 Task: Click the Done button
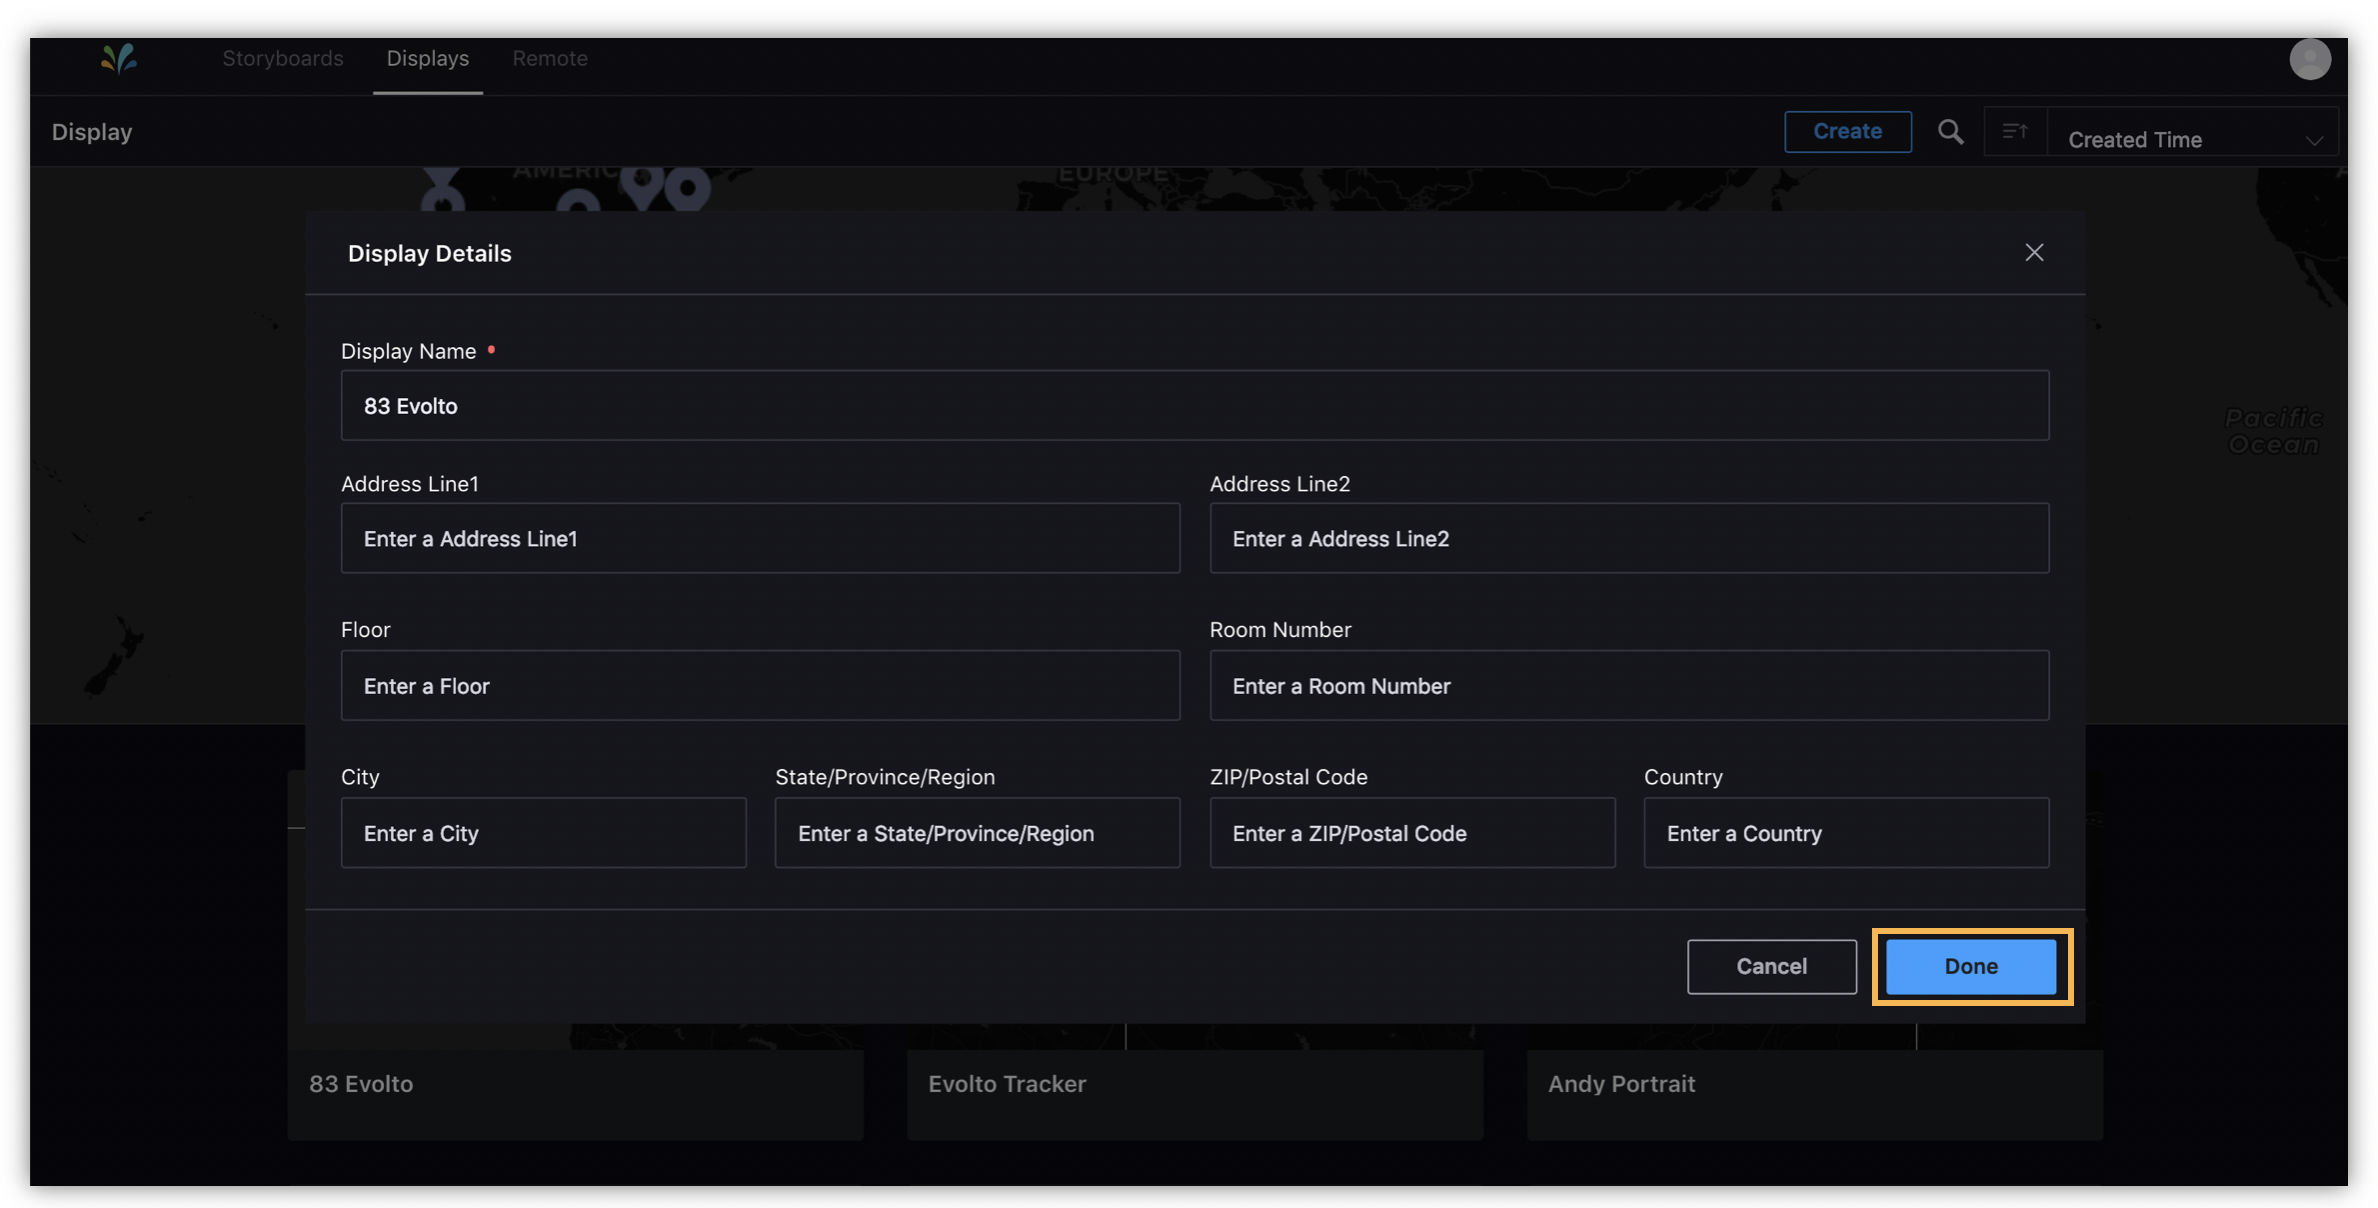[1969, 966]
